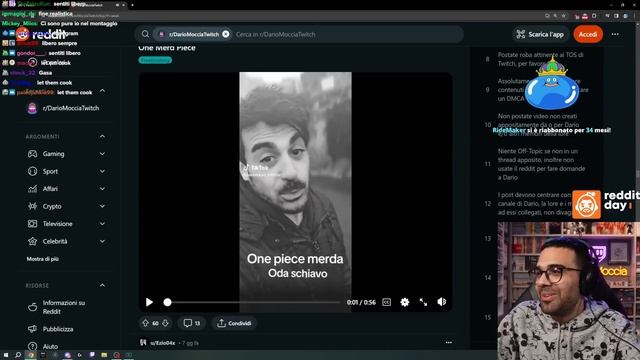Collapse the Risorse section
This screenshot has width=640, height=360.
tap(102, 285)
